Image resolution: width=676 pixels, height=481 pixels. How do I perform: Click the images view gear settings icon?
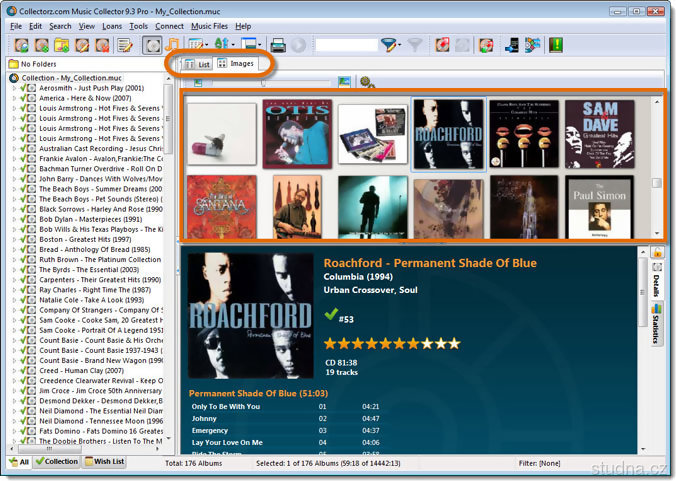coord(367,82)
